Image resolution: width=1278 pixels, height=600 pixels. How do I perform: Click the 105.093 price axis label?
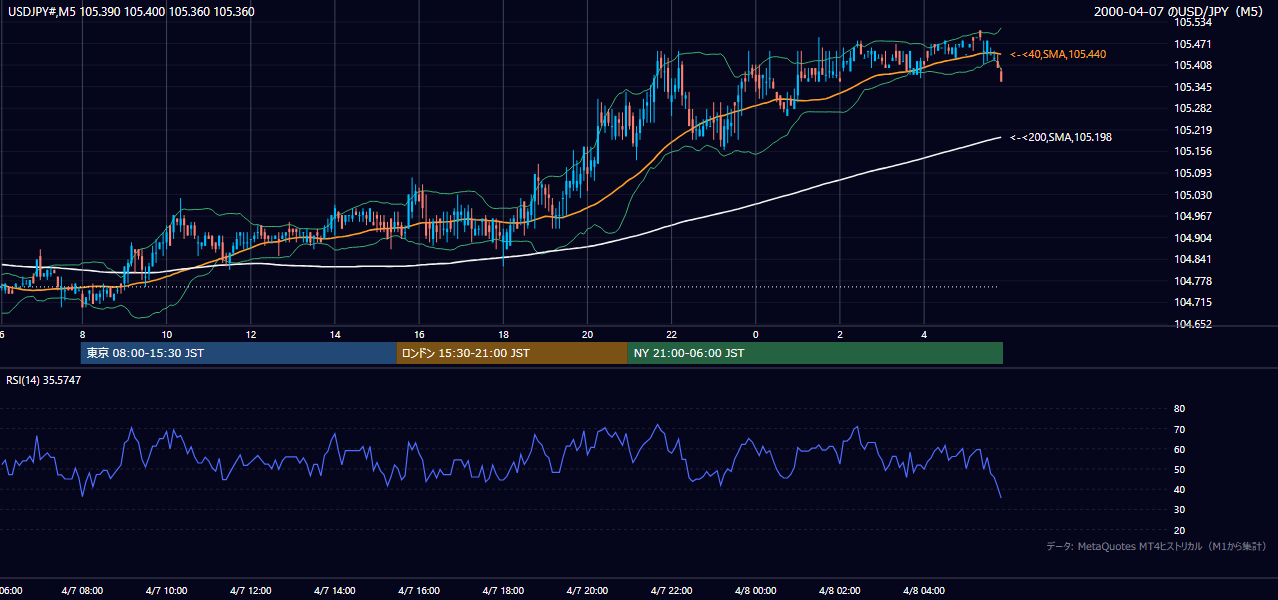tap(1193, 173)
